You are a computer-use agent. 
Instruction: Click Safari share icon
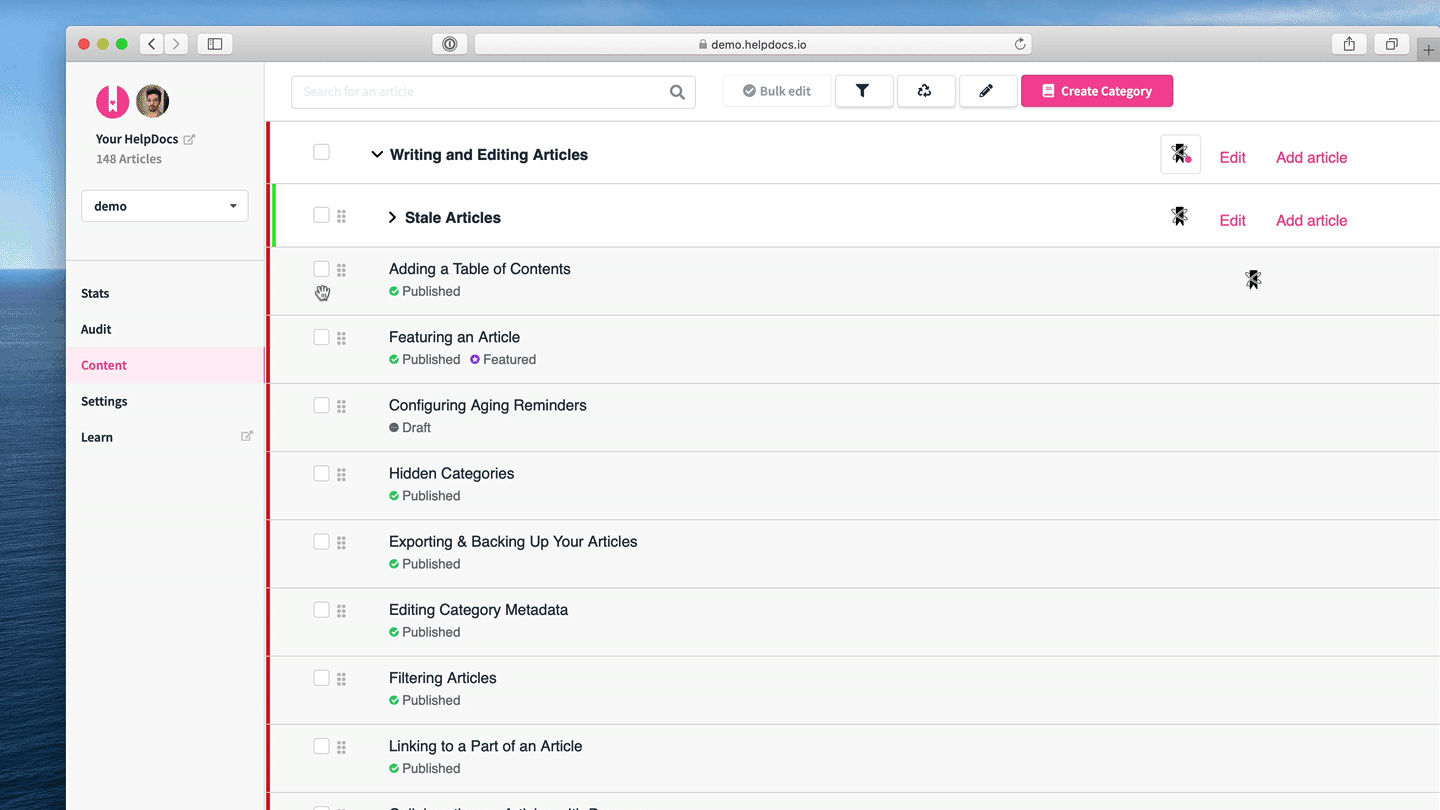[1349, 44]
